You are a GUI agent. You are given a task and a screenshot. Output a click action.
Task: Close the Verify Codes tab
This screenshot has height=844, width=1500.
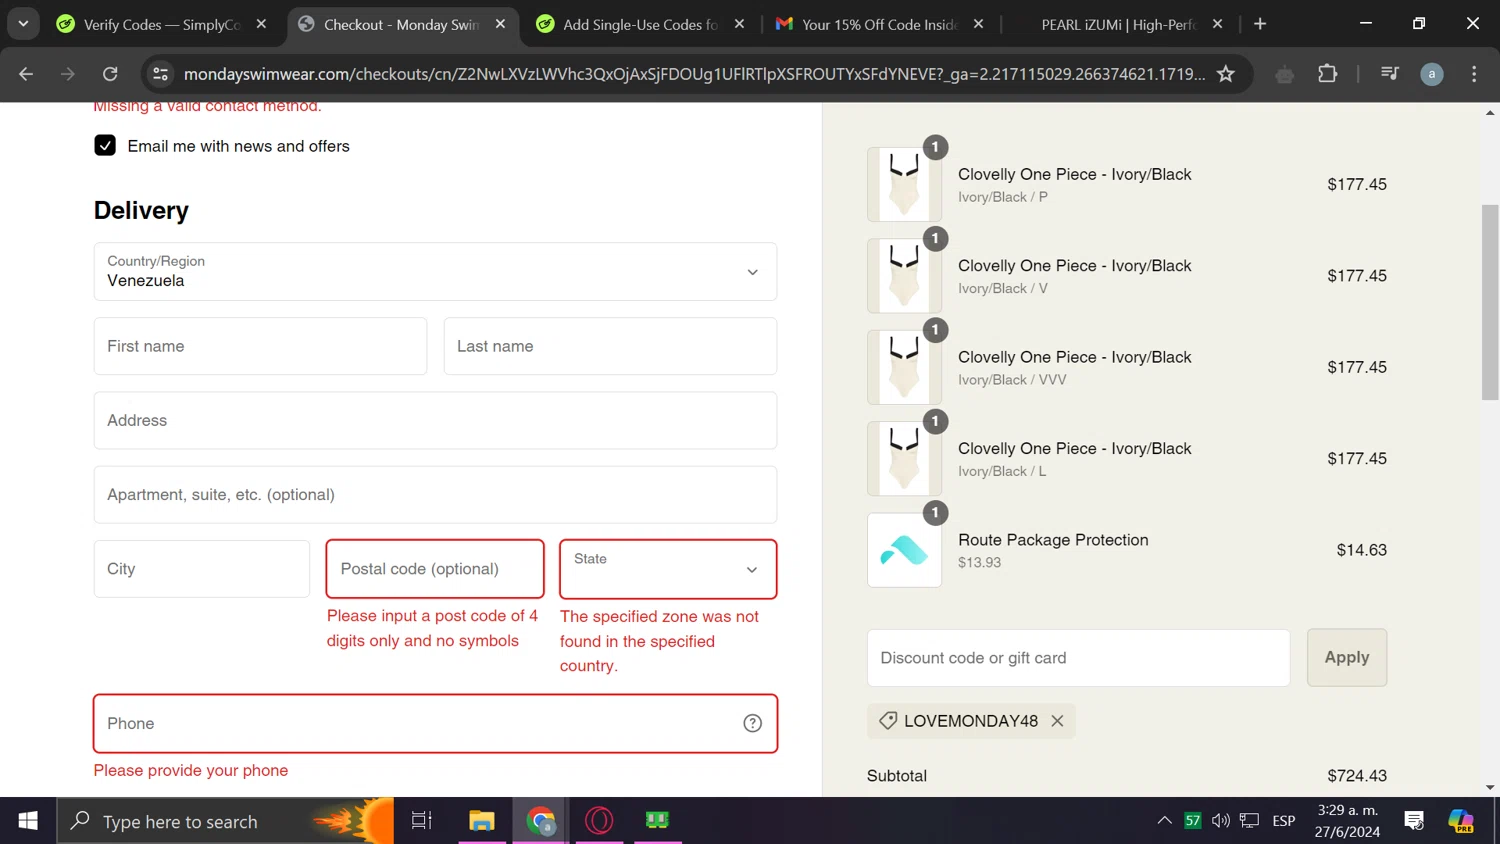coord(262,24)
